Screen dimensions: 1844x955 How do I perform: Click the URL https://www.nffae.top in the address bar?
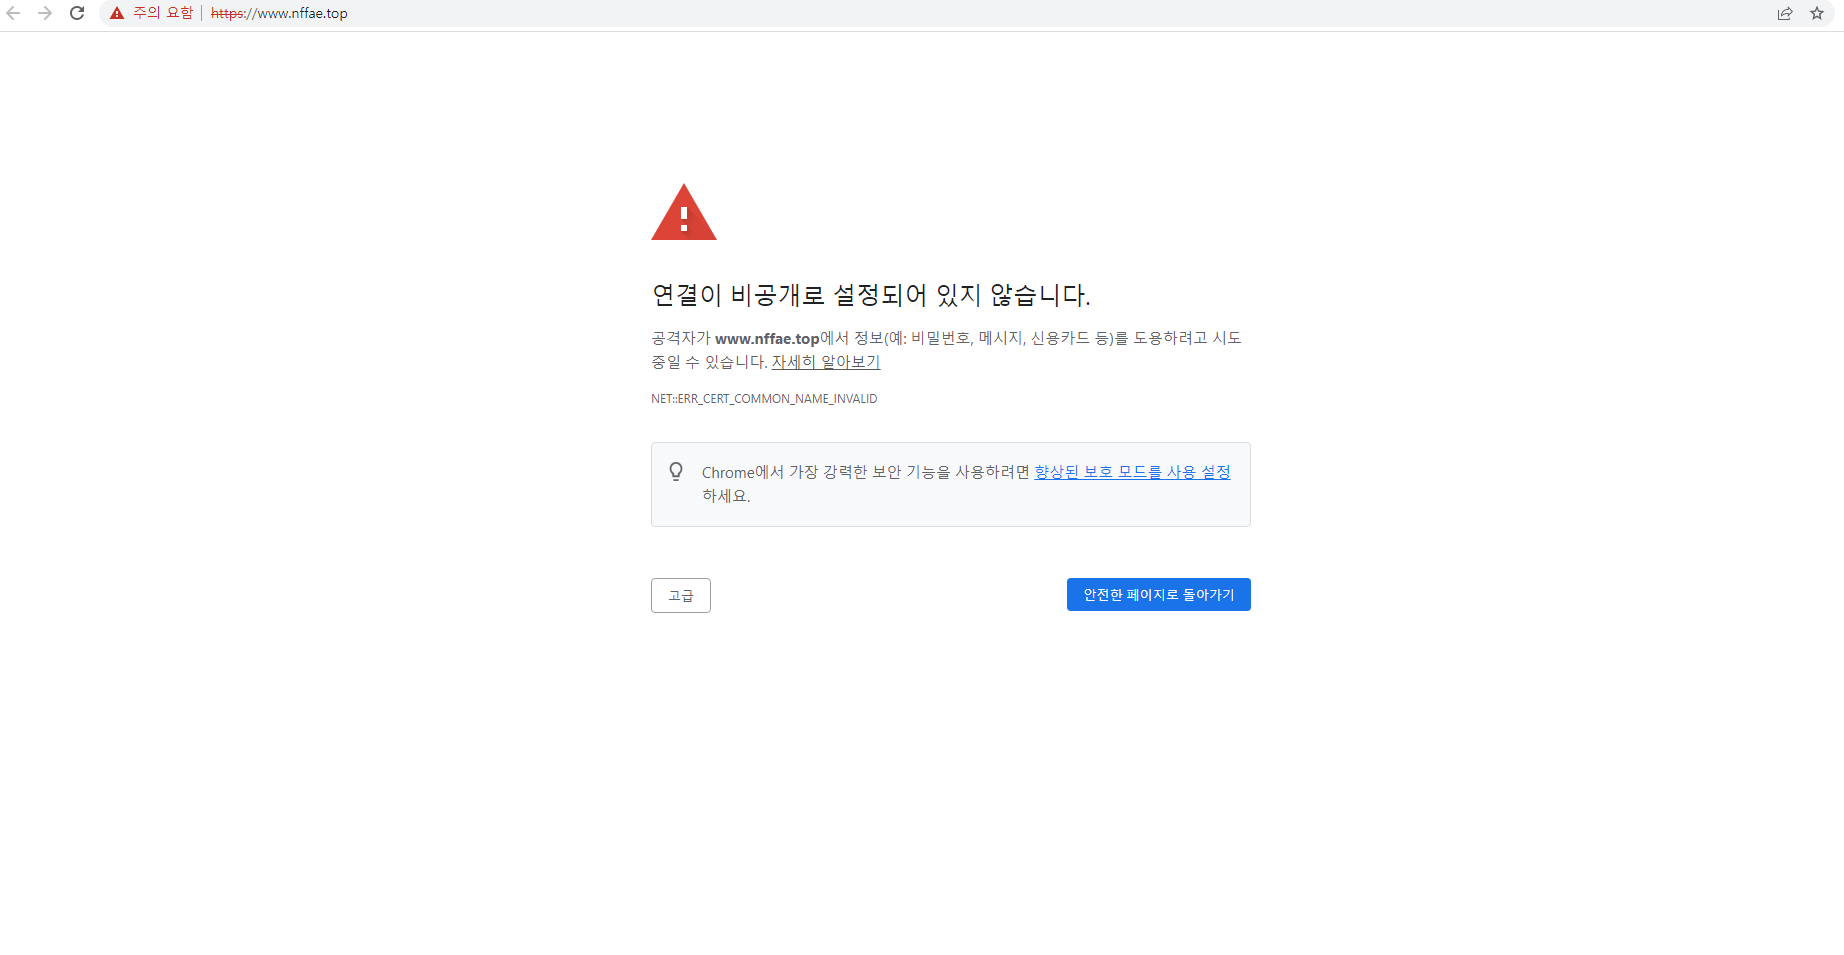click(x=279, y=13)
